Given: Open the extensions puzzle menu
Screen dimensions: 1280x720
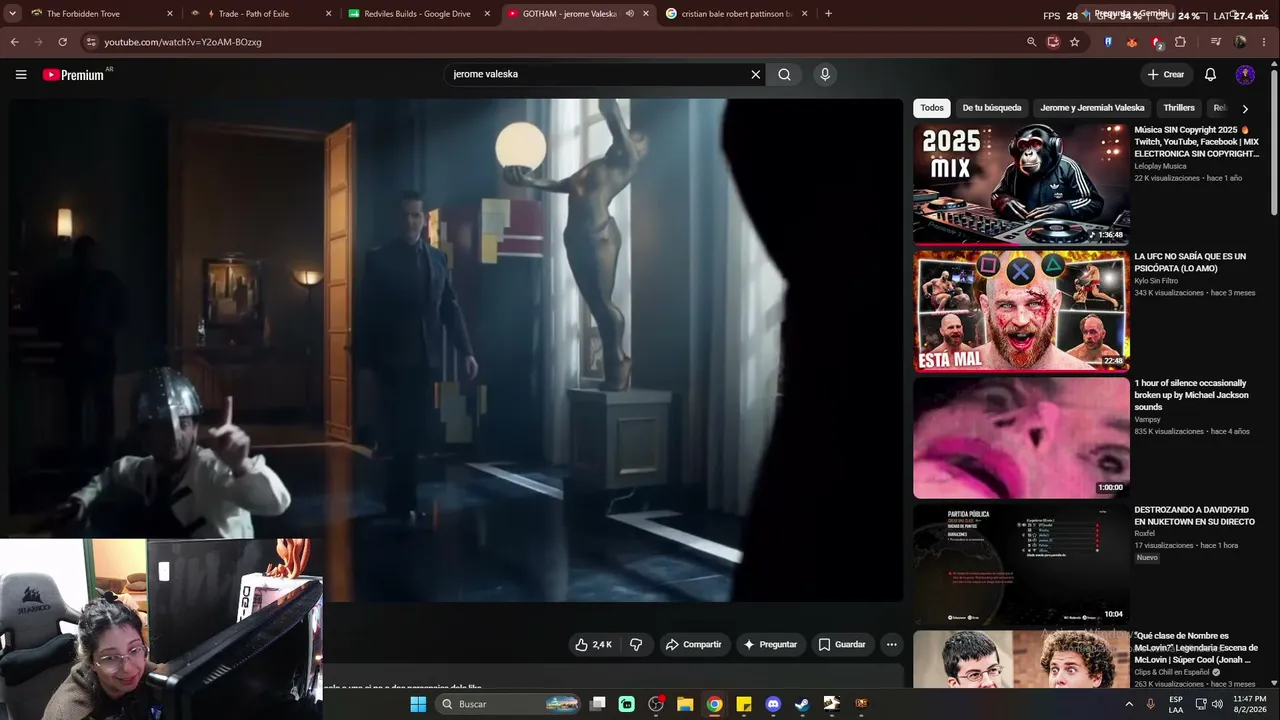Looking at the screenshot, I should point(1180,42).
